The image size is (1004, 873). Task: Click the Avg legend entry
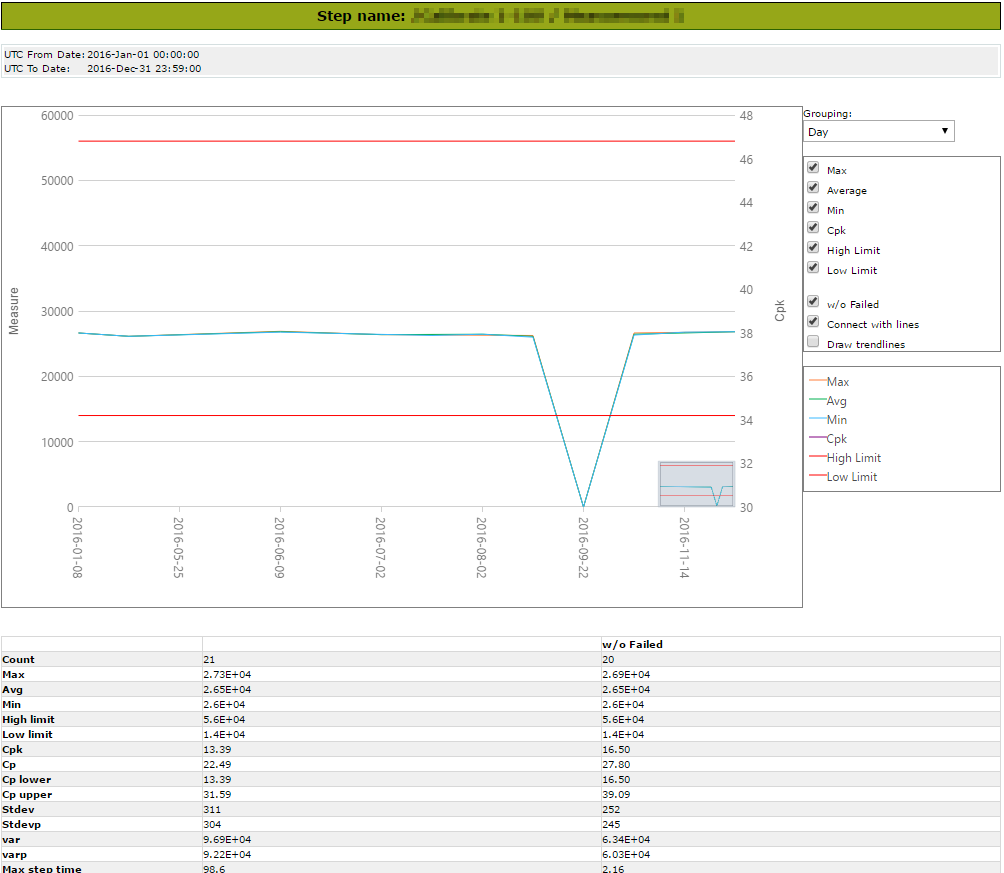tap(828, 401)
